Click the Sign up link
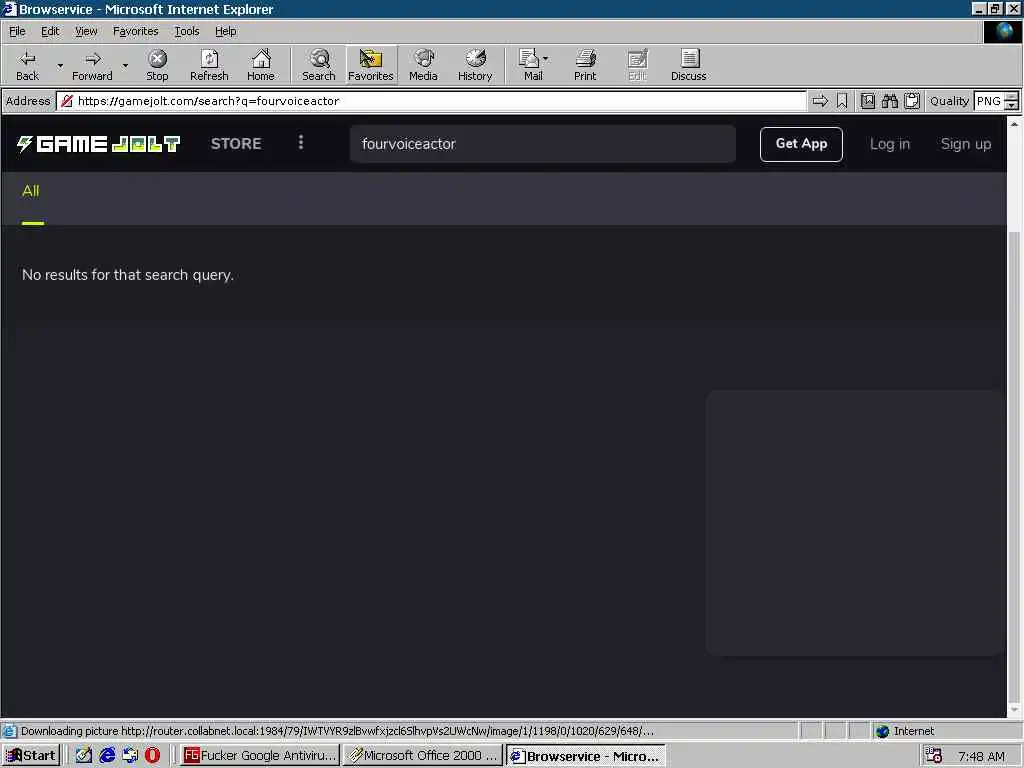Screen dimensions: 1024x768 [966, 144]
